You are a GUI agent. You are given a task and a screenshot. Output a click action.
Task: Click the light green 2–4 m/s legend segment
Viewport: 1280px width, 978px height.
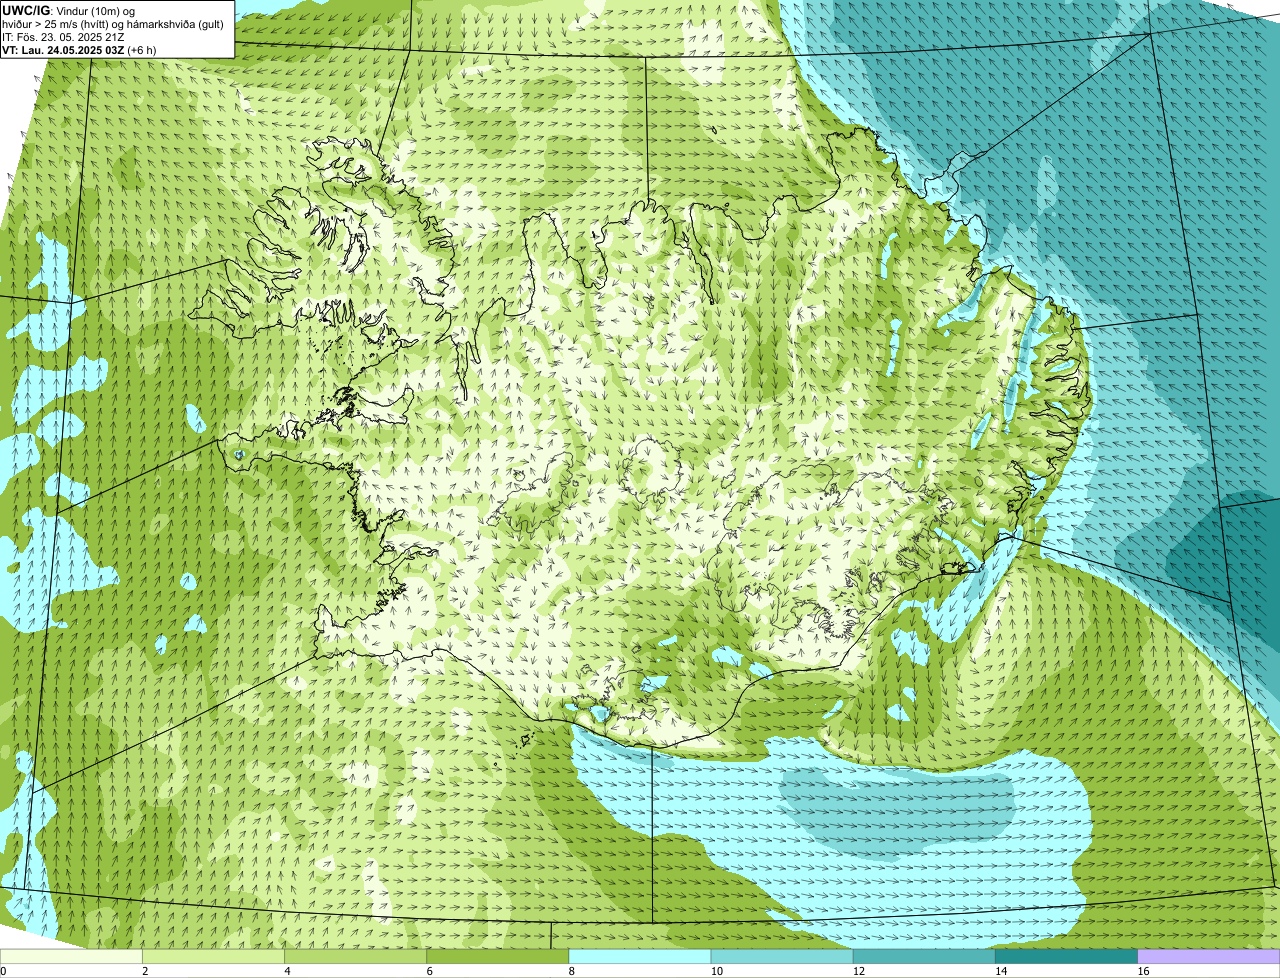(213, 957)
